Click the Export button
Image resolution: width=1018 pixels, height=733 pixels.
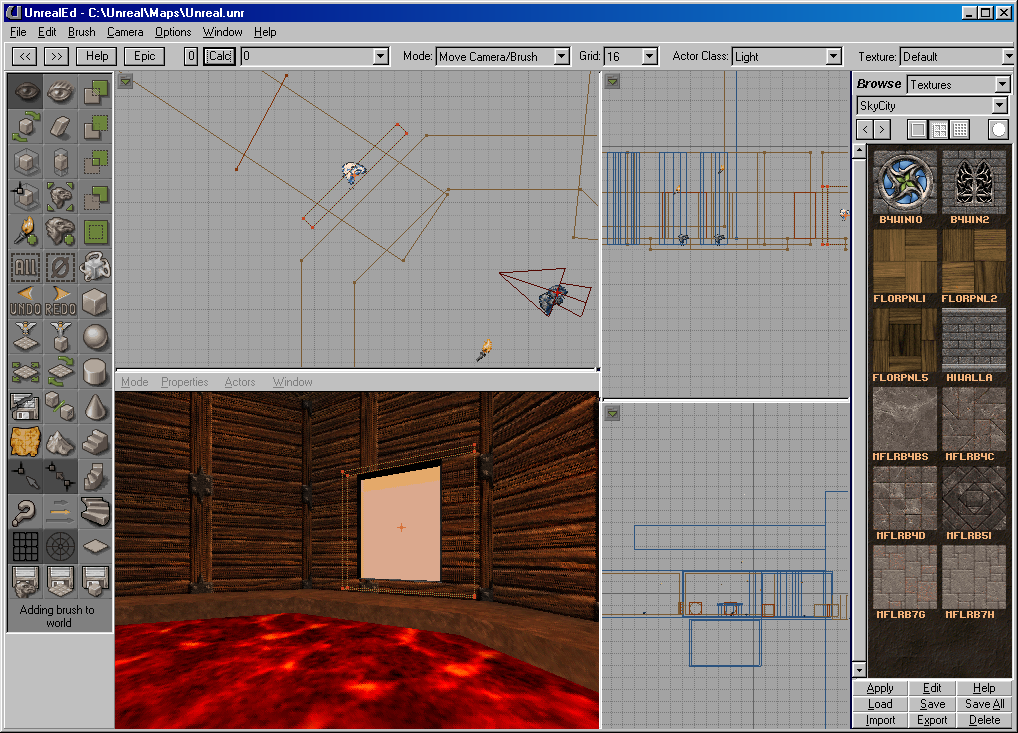(932, 720)
